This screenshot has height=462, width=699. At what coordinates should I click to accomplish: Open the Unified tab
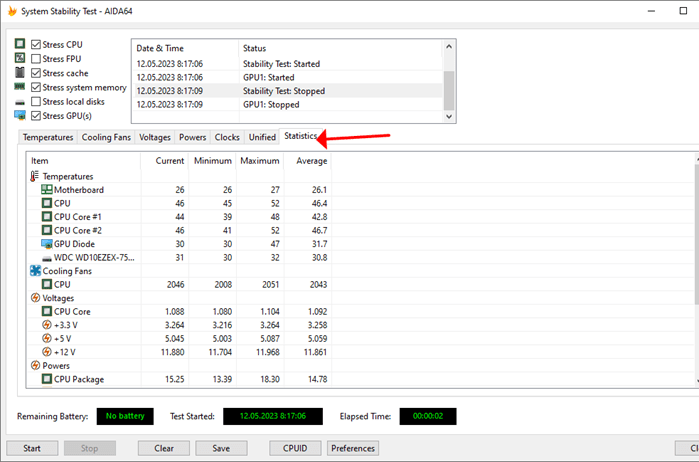point(262,137)
